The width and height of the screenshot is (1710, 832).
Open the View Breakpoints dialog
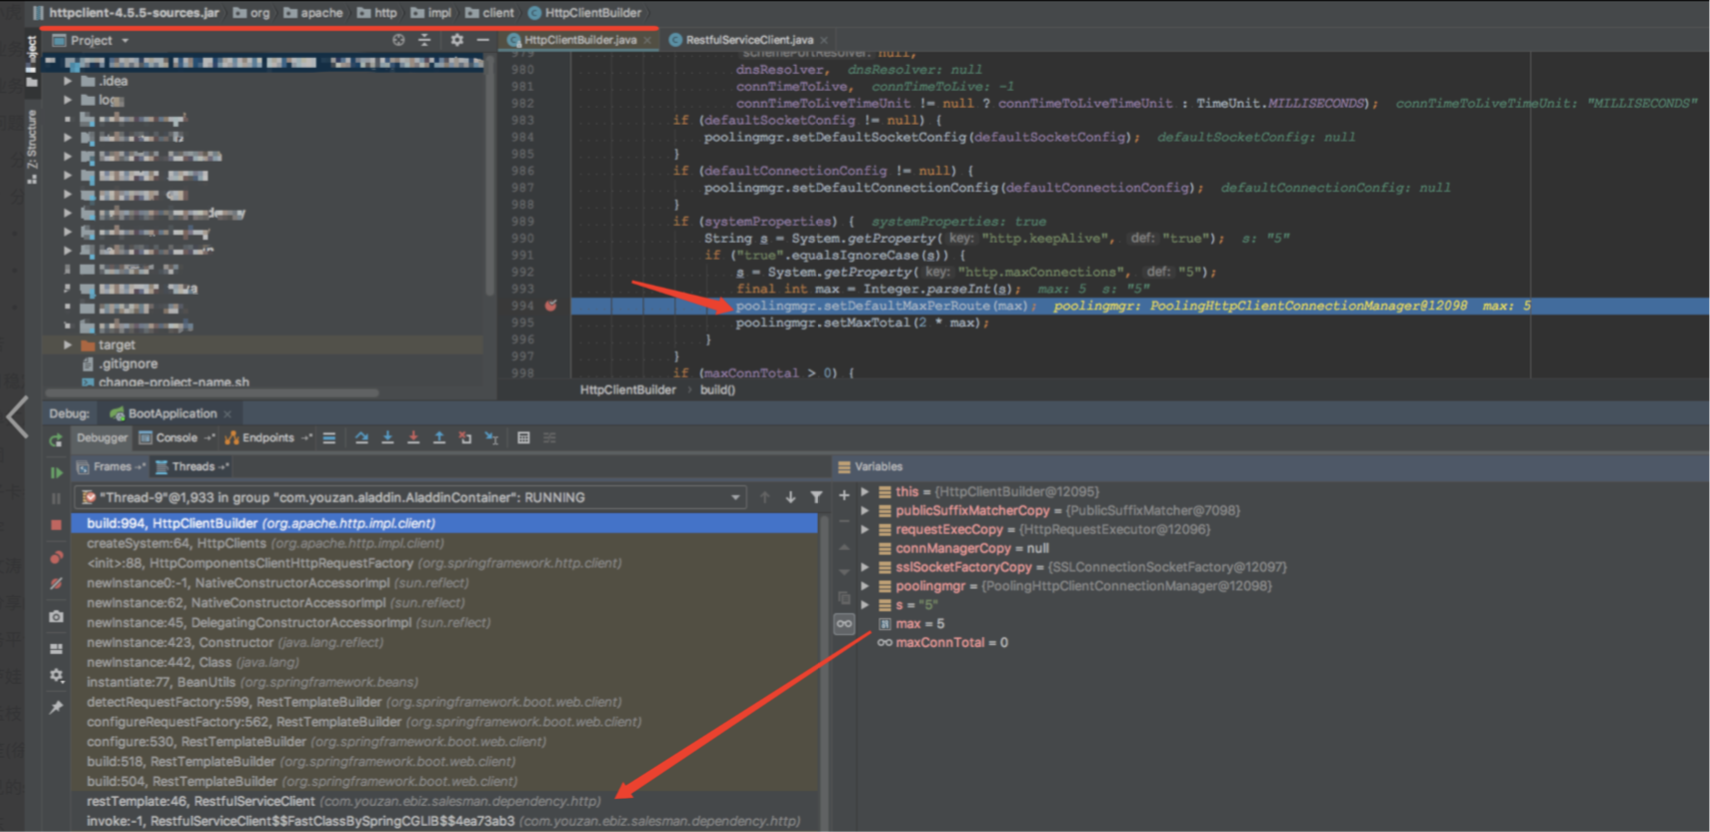pyautogui.click(x=56, y=557)
